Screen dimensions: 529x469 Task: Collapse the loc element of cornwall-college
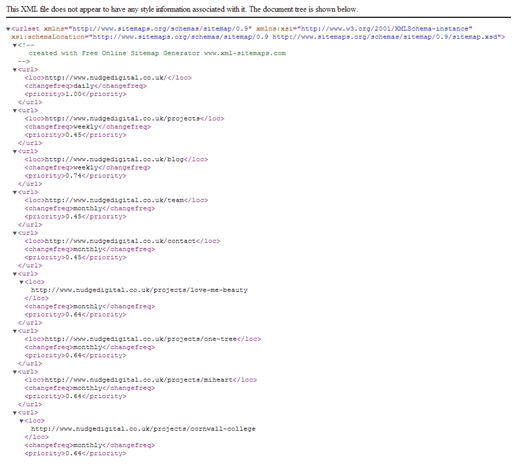(x=22, y=421)
